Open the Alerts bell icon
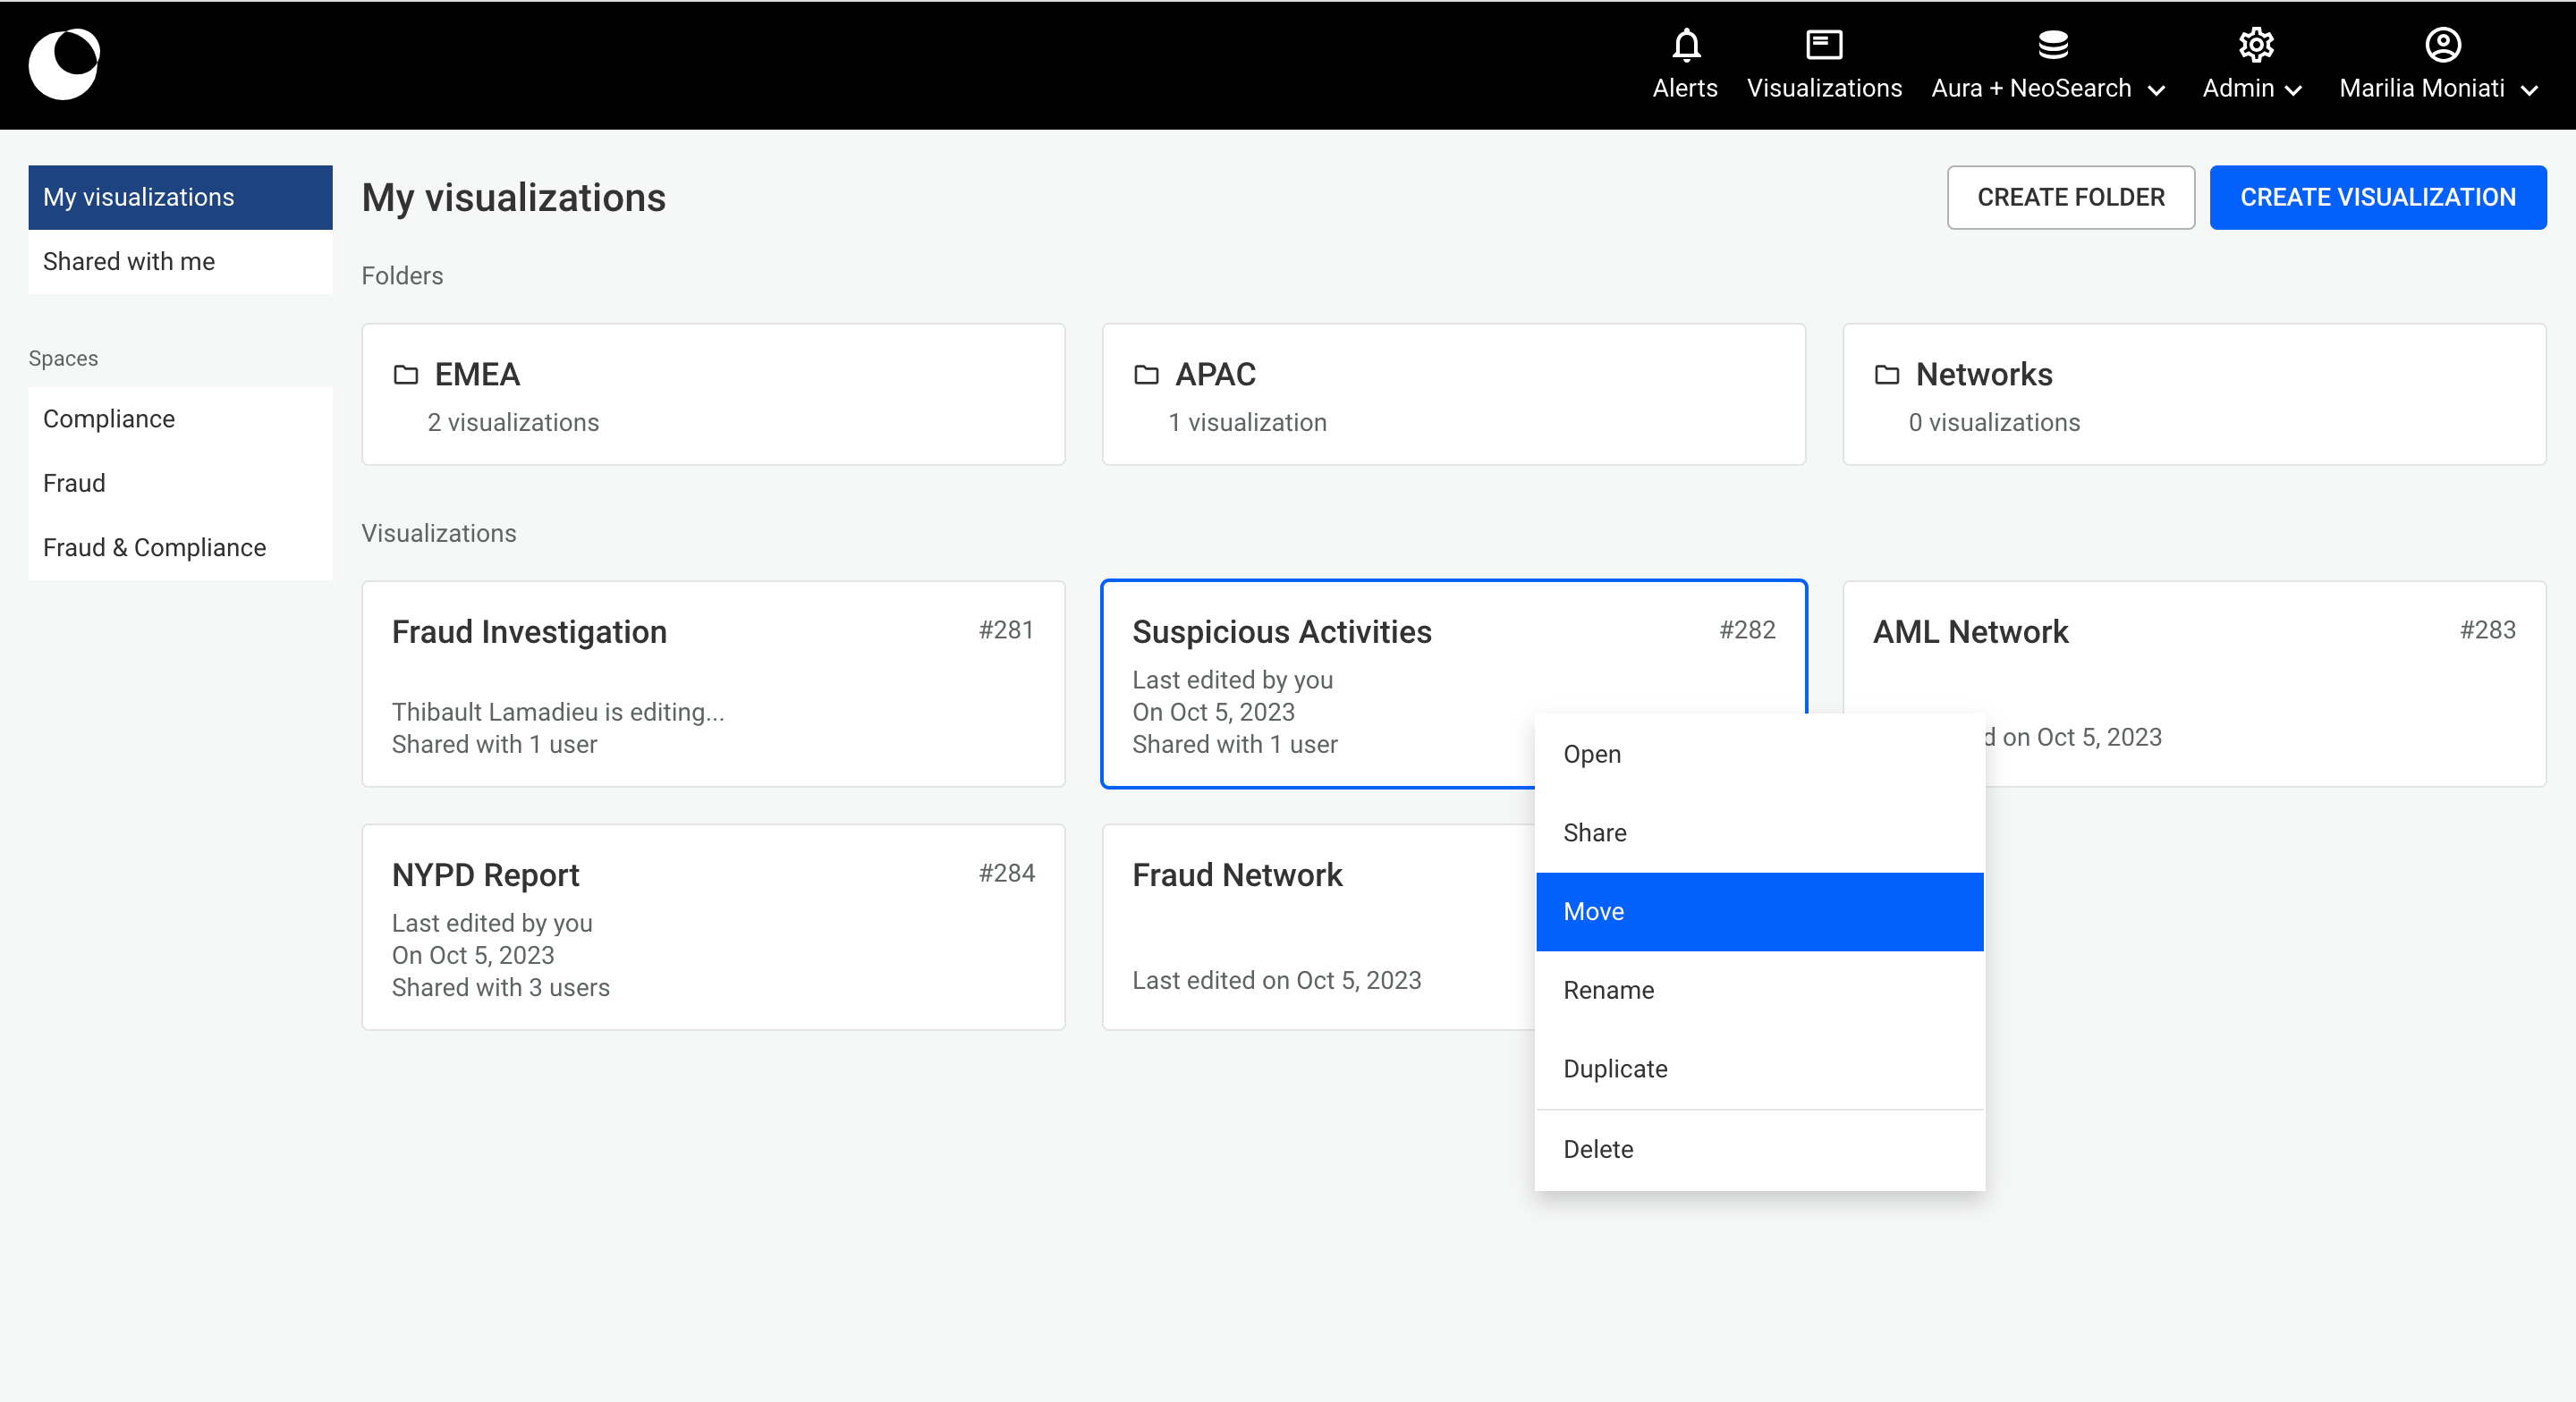 point(1685,45)
